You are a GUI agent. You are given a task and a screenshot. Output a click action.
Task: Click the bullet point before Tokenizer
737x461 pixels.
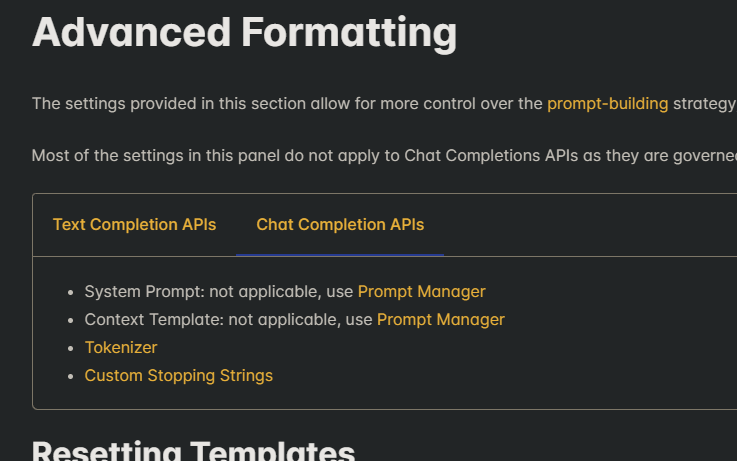(x=70, y=348)
